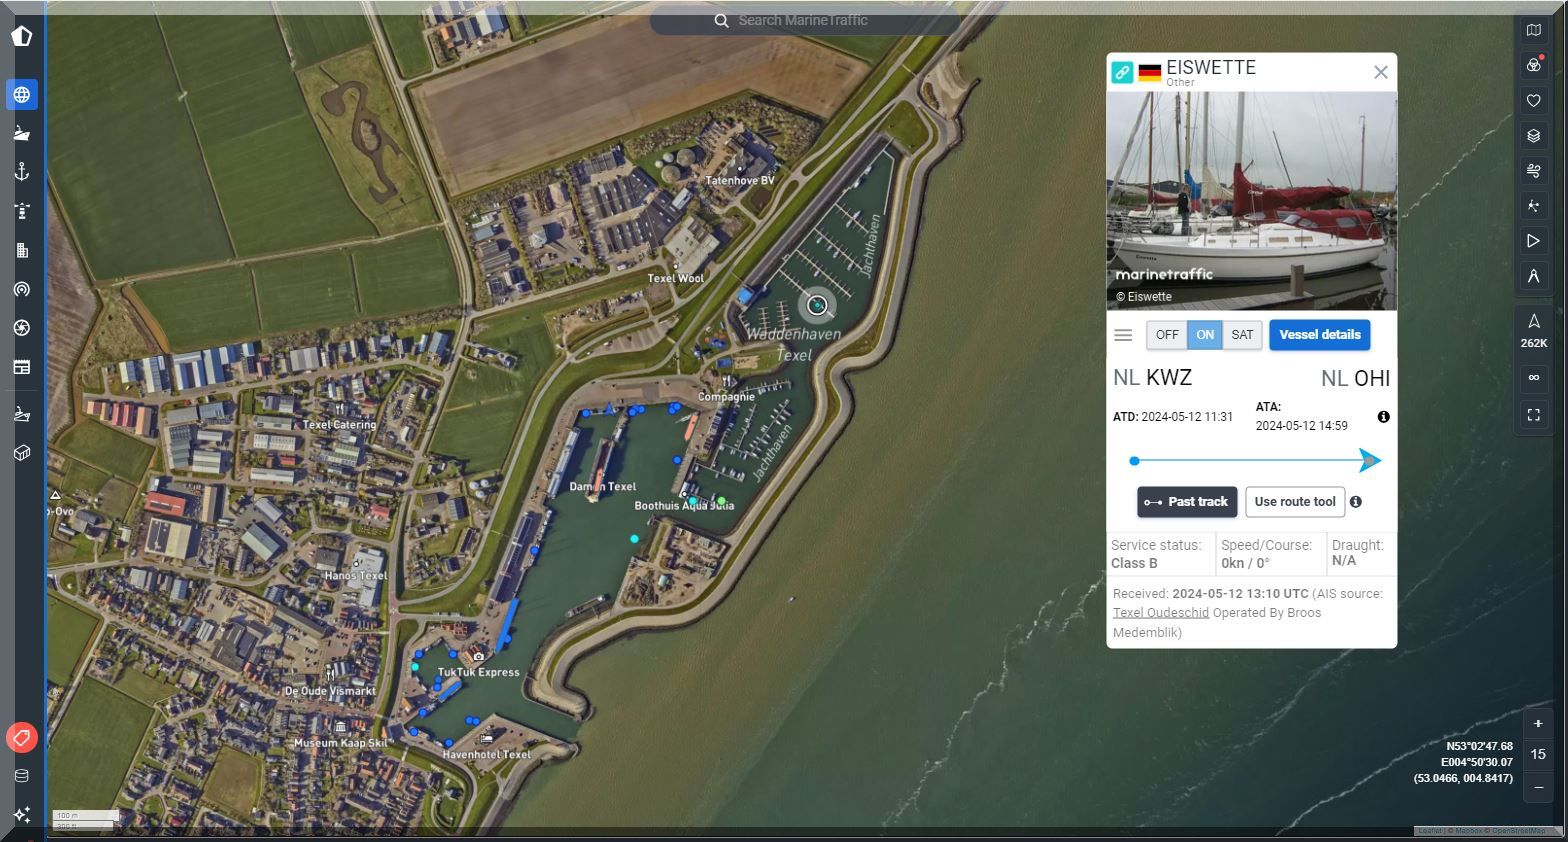Select the SAT toggle option

(x=1242, y=335)
